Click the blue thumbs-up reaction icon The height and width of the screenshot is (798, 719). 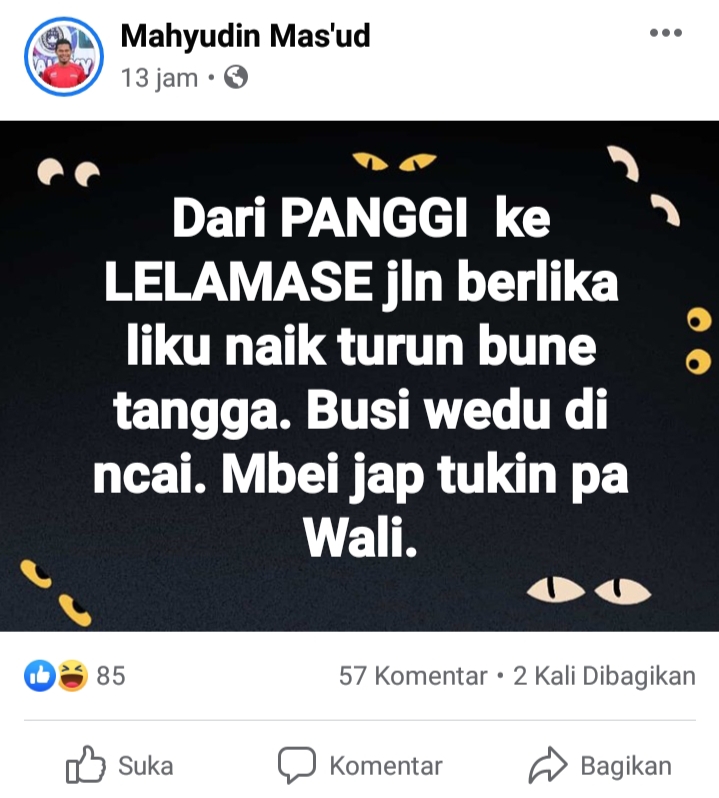tap(40, 676)
